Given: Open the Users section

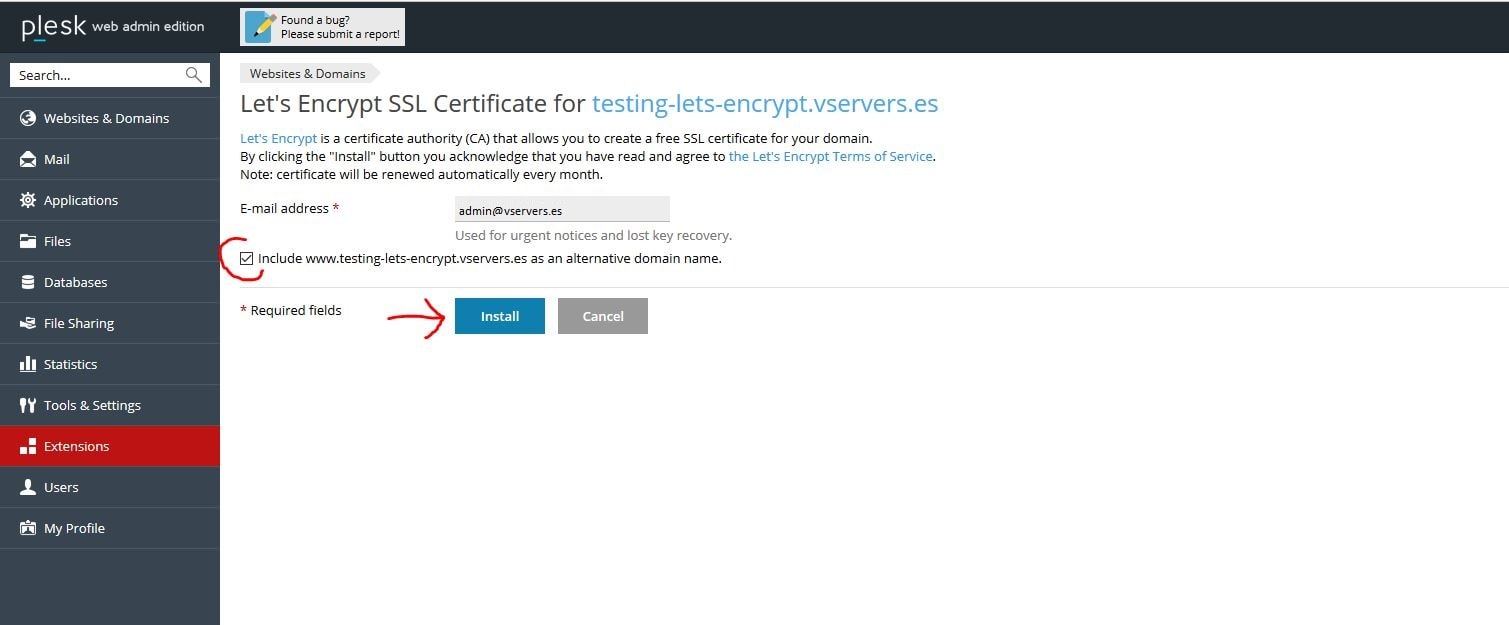Looking at the screenshot, I should (x=109, y=487).
